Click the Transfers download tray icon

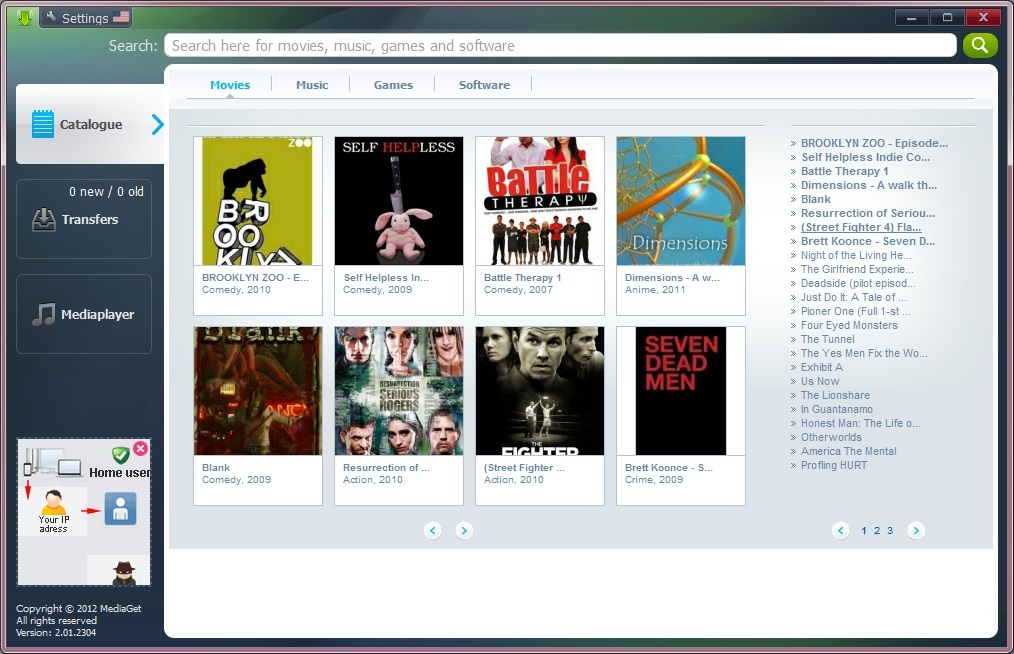43,219
